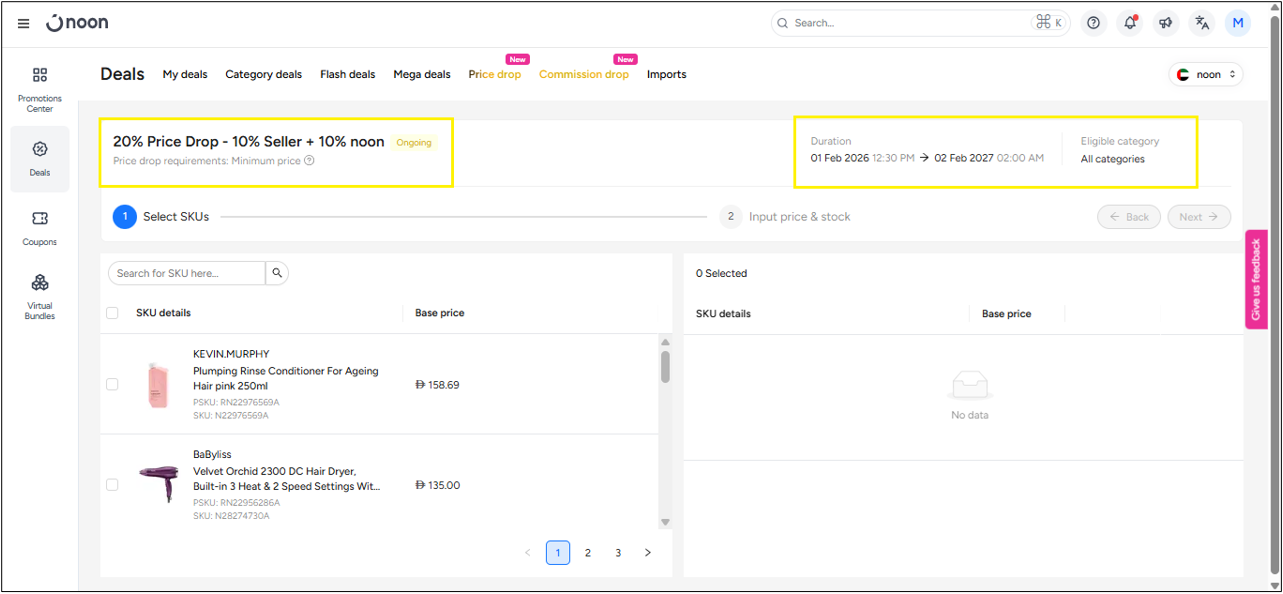The image size is (1283, 594).
Task: Click the help question mark icon
Action: pyautogui.click(x=1094, y=23)
